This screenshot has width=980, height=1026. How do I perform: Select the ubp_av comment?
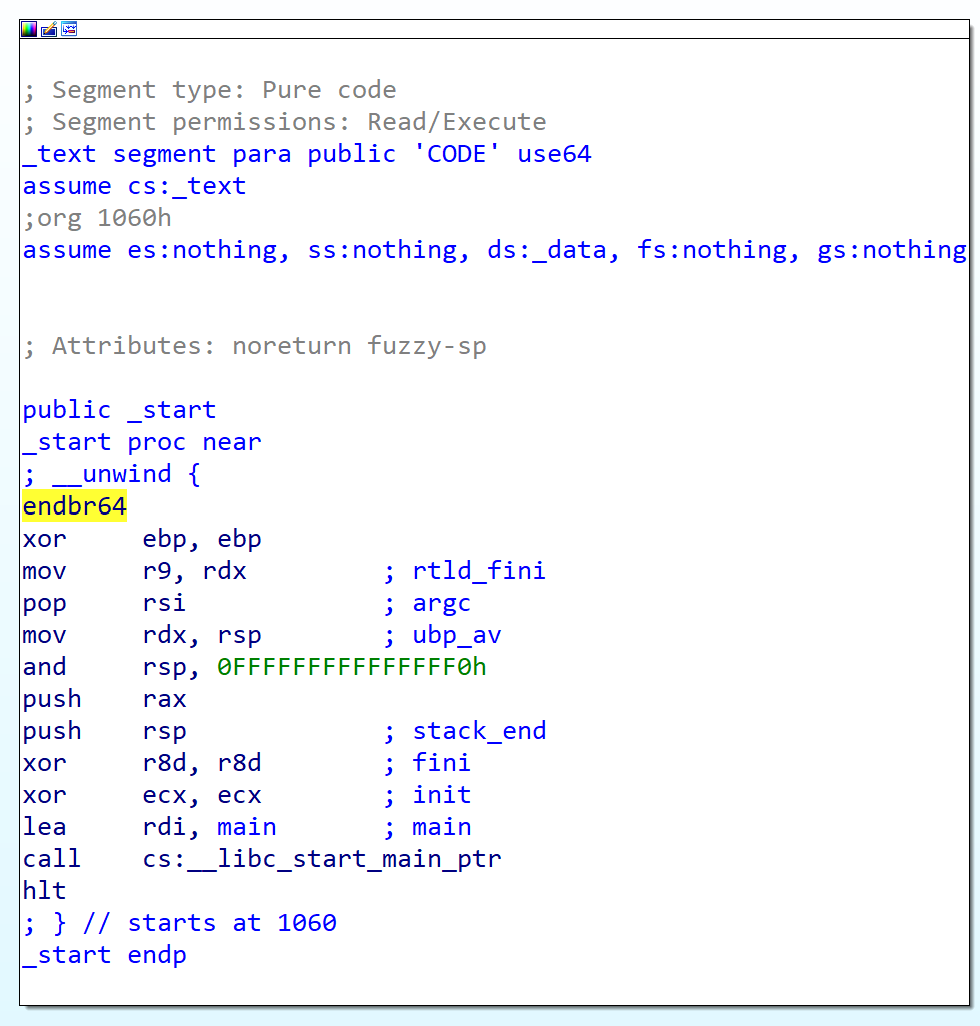[x=456, y=635]
